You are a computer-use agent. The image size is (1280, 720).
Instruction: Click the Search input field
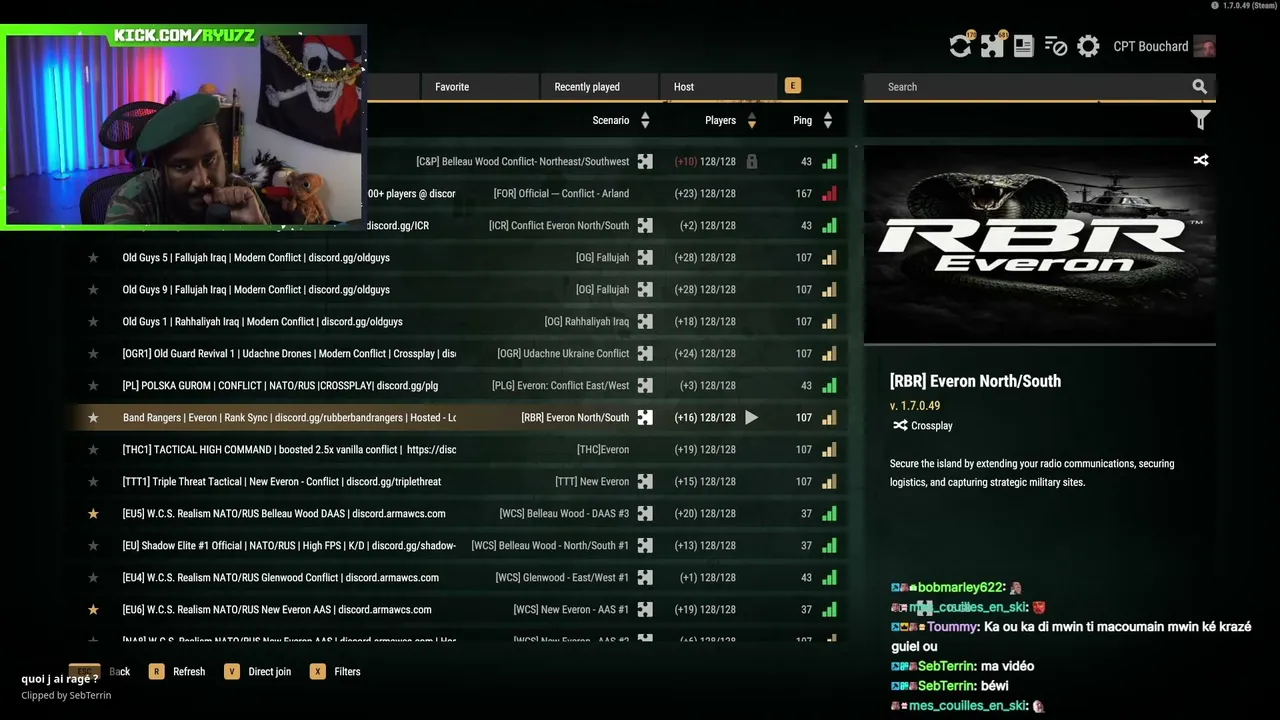click(1040, 87)
